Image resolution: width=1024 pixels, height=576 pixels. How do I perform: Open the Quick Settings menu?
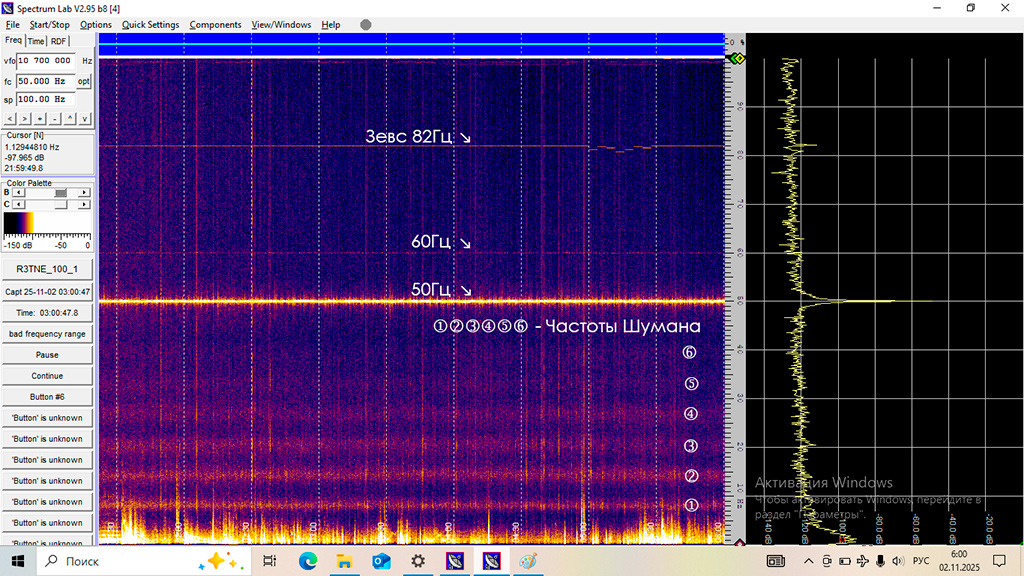(150, 25)
